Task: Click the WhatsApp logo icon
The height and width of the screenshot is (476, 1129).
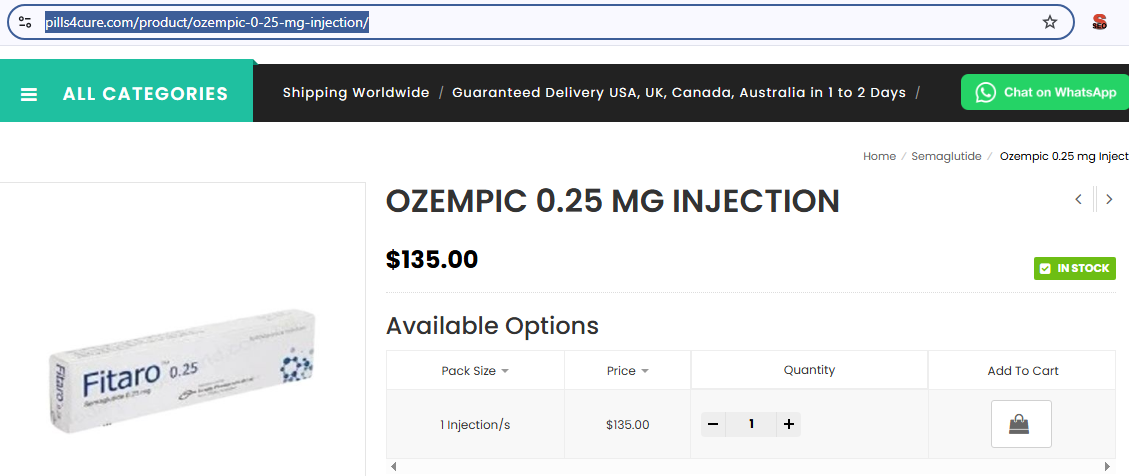Action: point(986,92)
